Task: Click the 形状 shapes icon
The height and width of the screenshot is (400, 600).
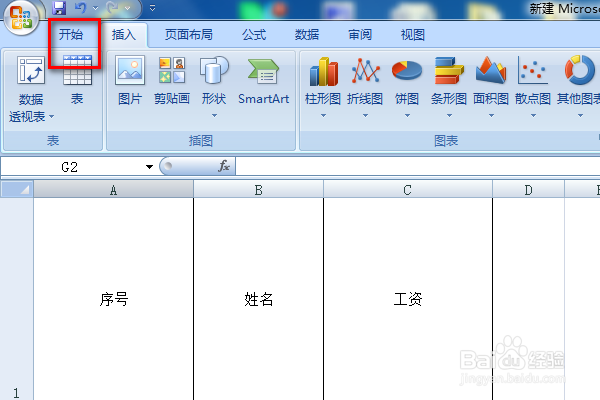Action: tap(214, 70)
